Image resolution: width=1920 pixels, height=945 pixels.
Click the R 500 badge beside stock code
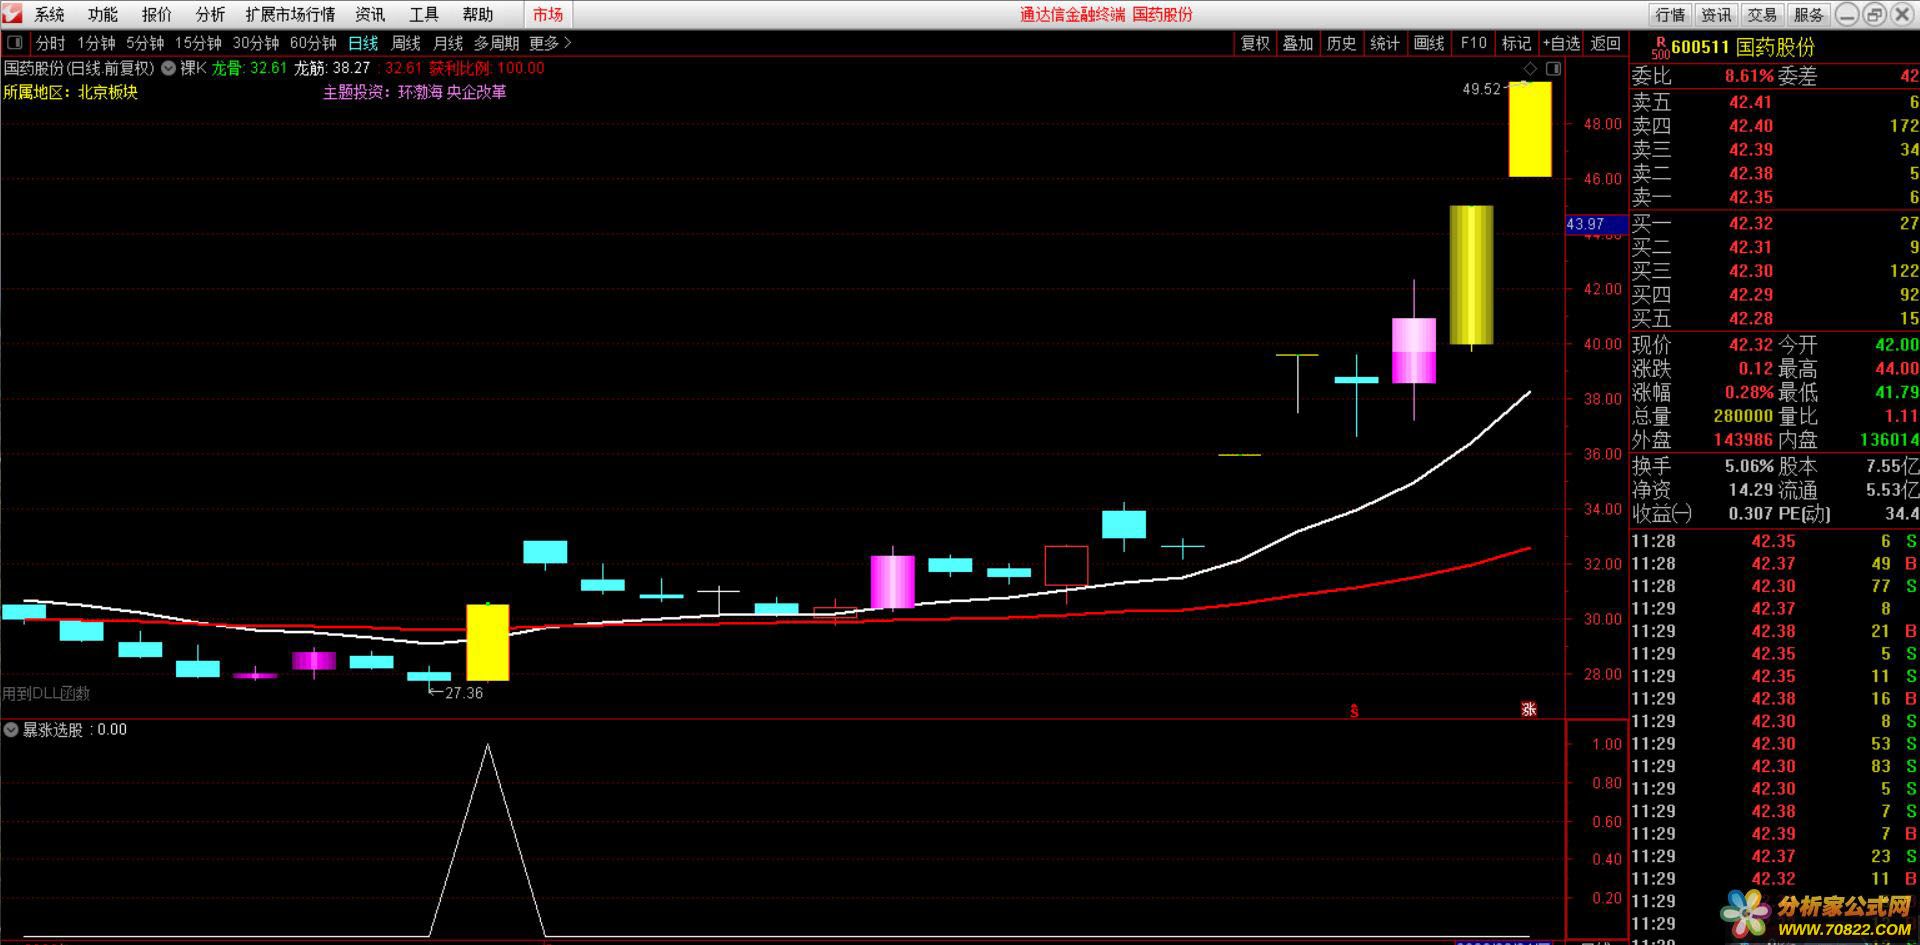(x=1660, y=48)
